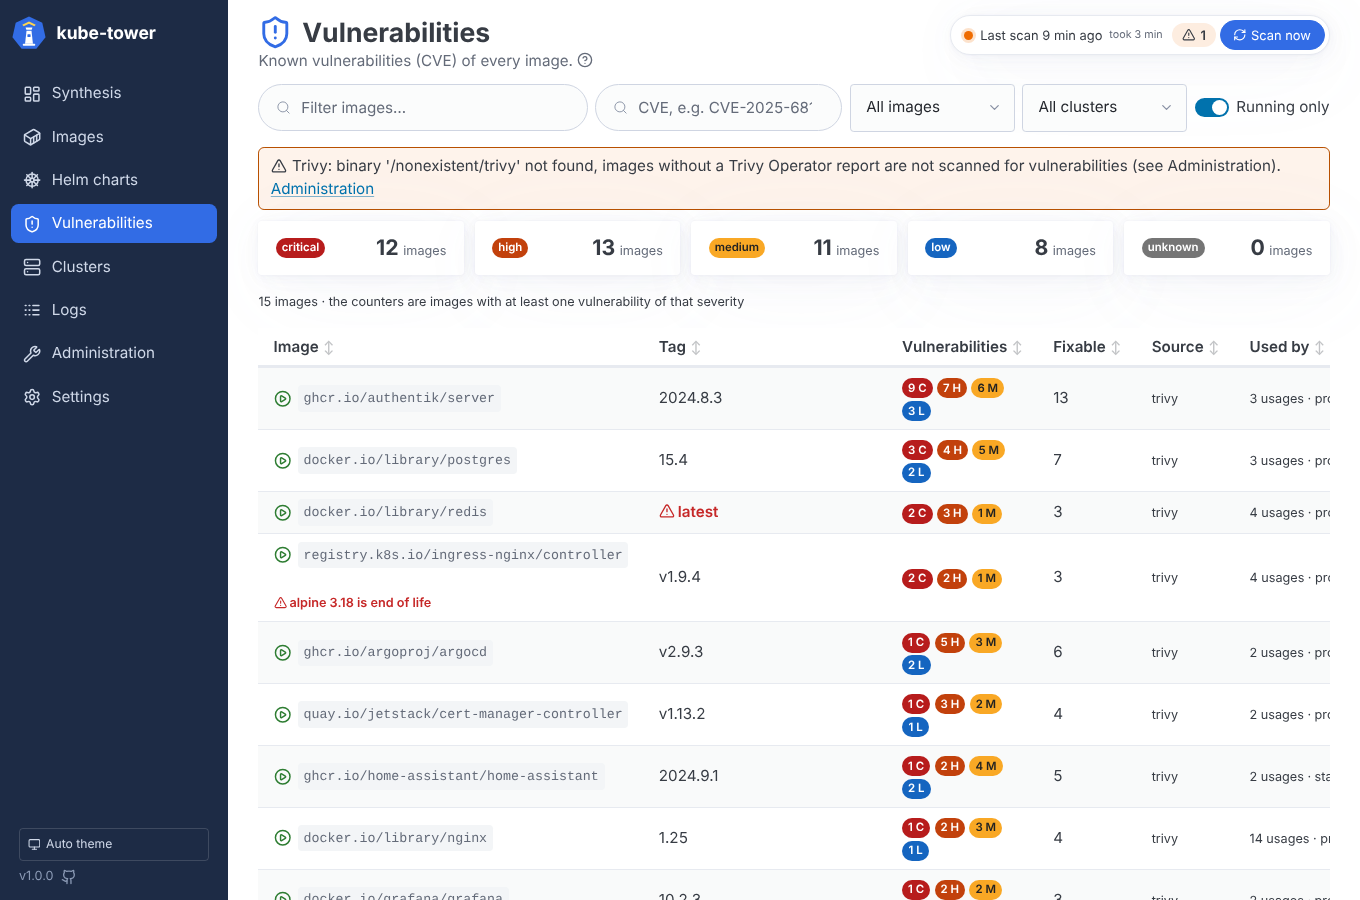Go to Synthesis in the sidebar
1360x900 pixels.
114,93
